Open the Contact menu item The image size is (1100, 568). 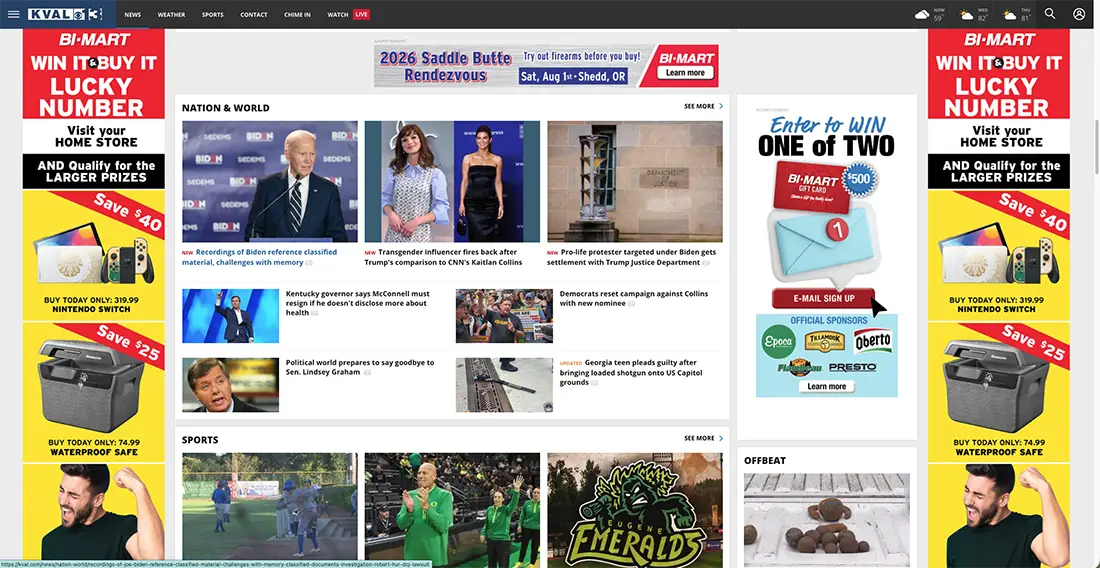[x=253, y=14]
